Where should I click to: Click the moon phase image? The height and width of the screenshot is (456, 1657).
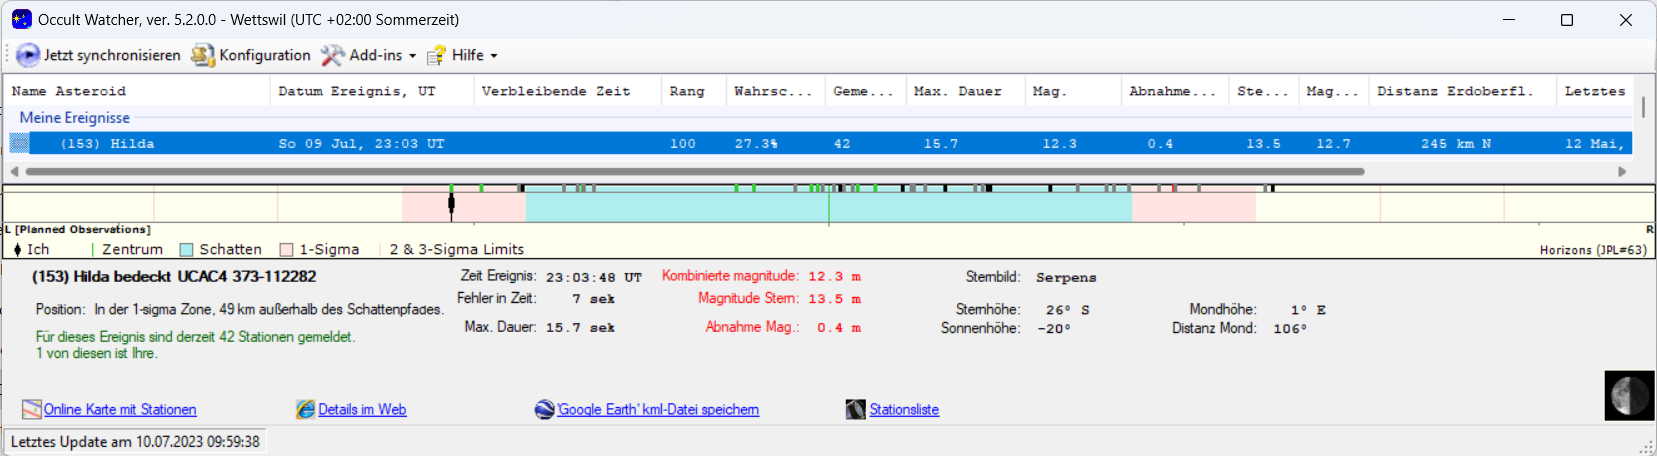(1628, 396)
